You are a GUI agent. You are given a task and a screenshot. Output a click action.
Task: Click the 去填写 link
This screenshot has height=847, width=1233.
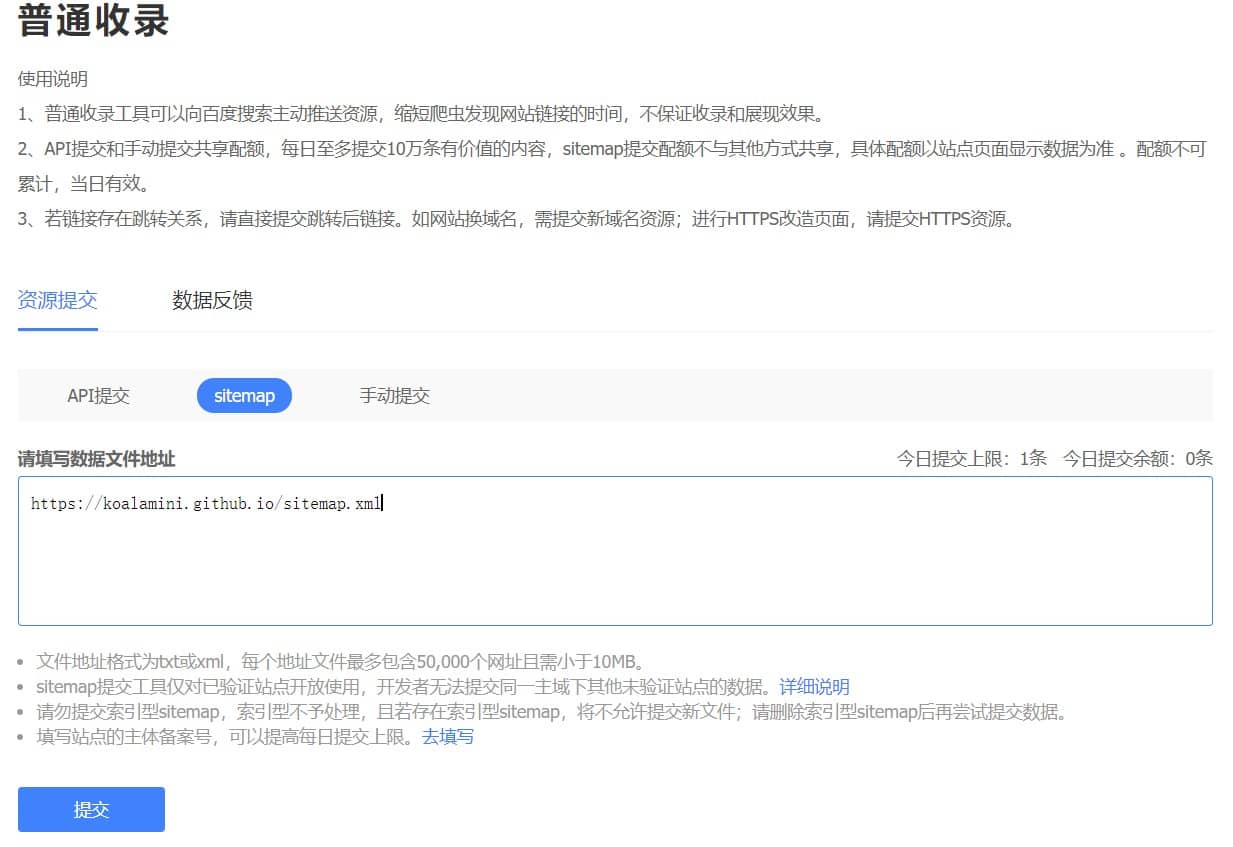pyautogui.click(x=447, y=737)
